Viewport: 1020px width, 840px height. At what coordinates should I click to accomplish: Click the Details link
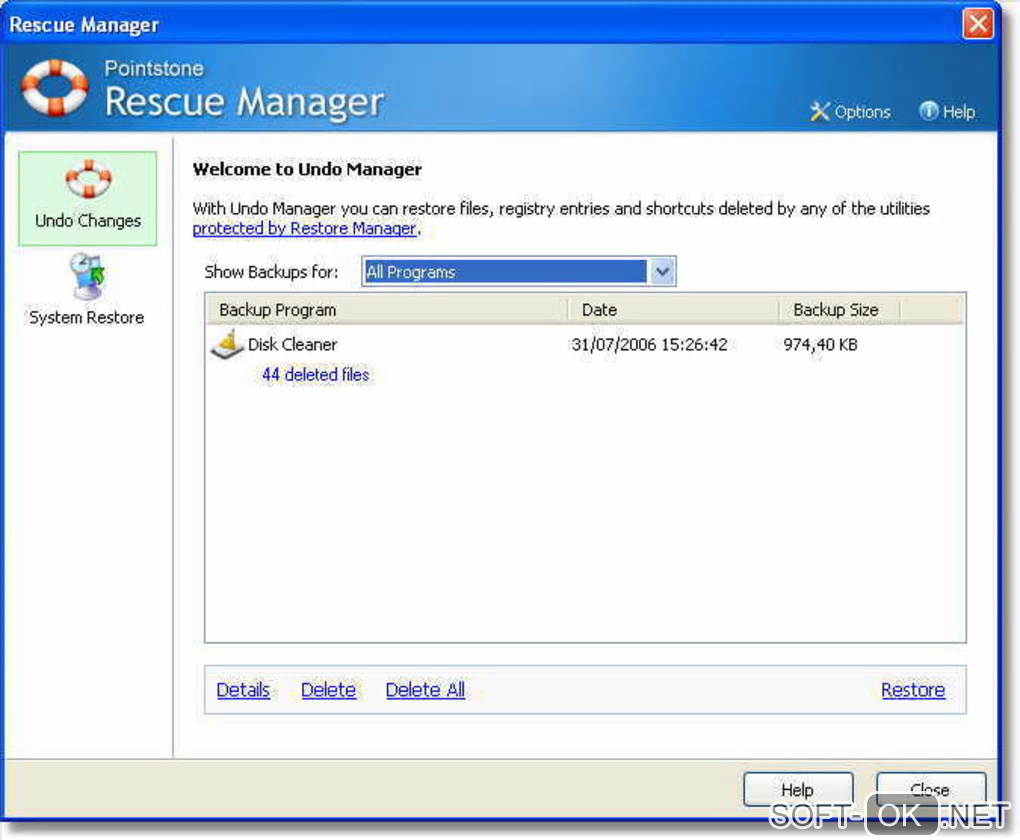point(243,690)
